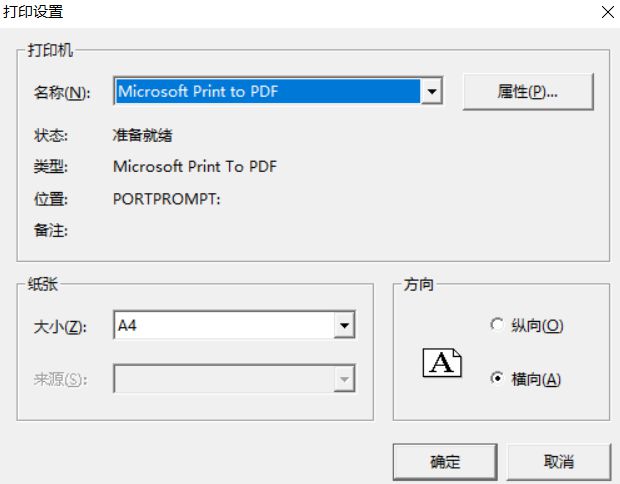Viewport: 620px width, 484px height.
Task: Click the 取消 cancel button
Action: click(x=559, y=462)
